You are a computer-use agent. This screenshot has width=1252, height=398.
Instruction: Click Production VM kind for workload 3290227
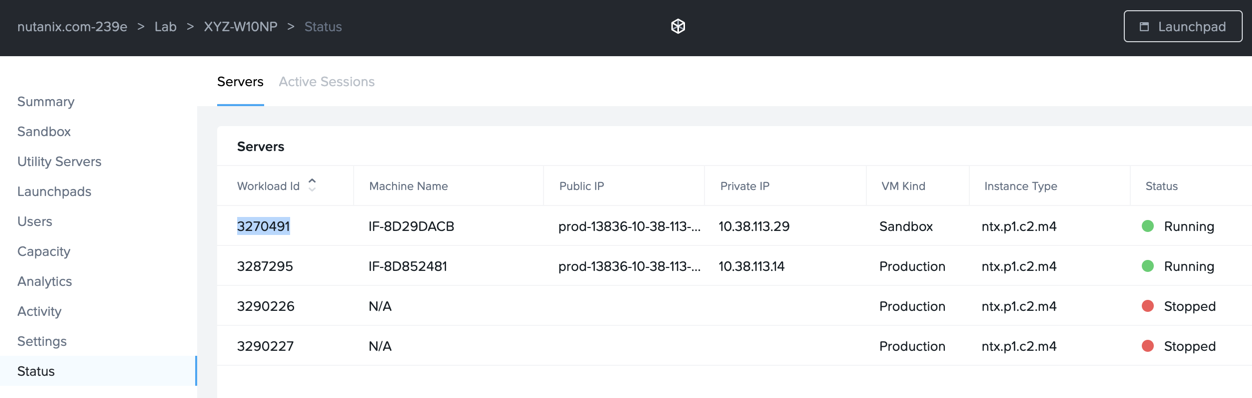912,346
